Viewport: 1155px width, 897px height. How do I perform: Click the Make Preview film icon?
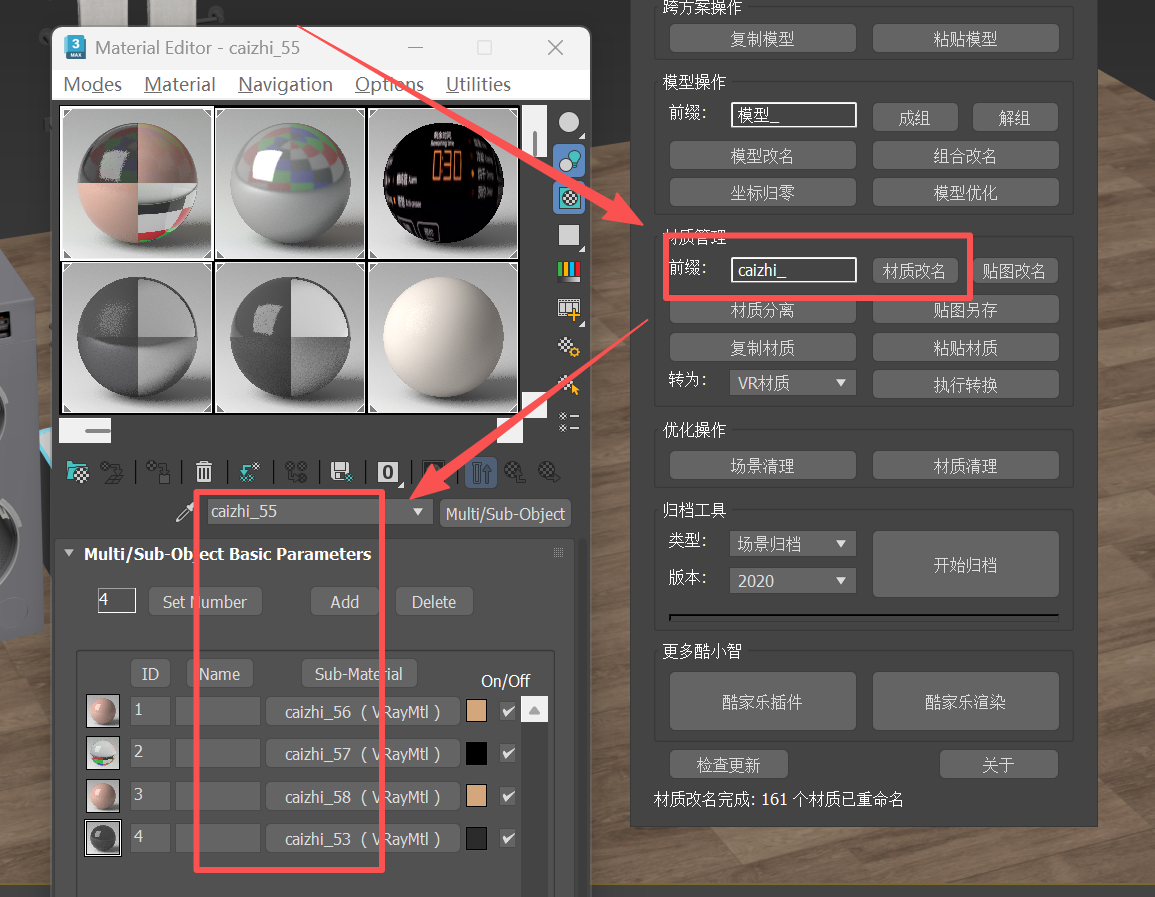click(x=569, y=309)
